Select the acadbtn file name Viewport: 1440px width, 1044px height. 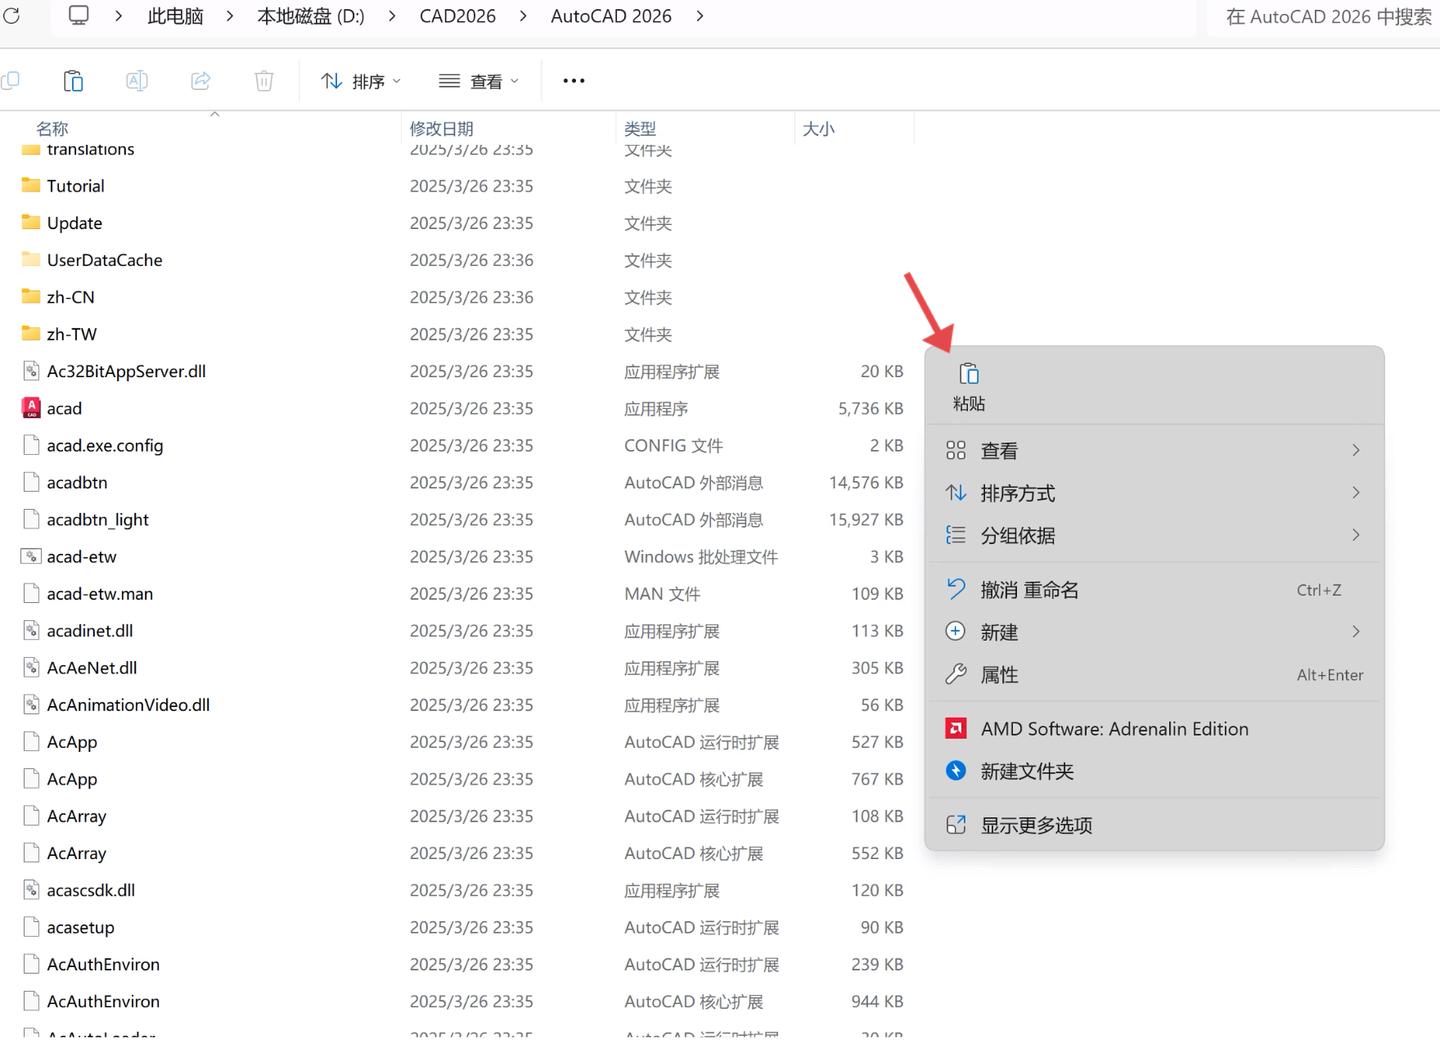77,482
